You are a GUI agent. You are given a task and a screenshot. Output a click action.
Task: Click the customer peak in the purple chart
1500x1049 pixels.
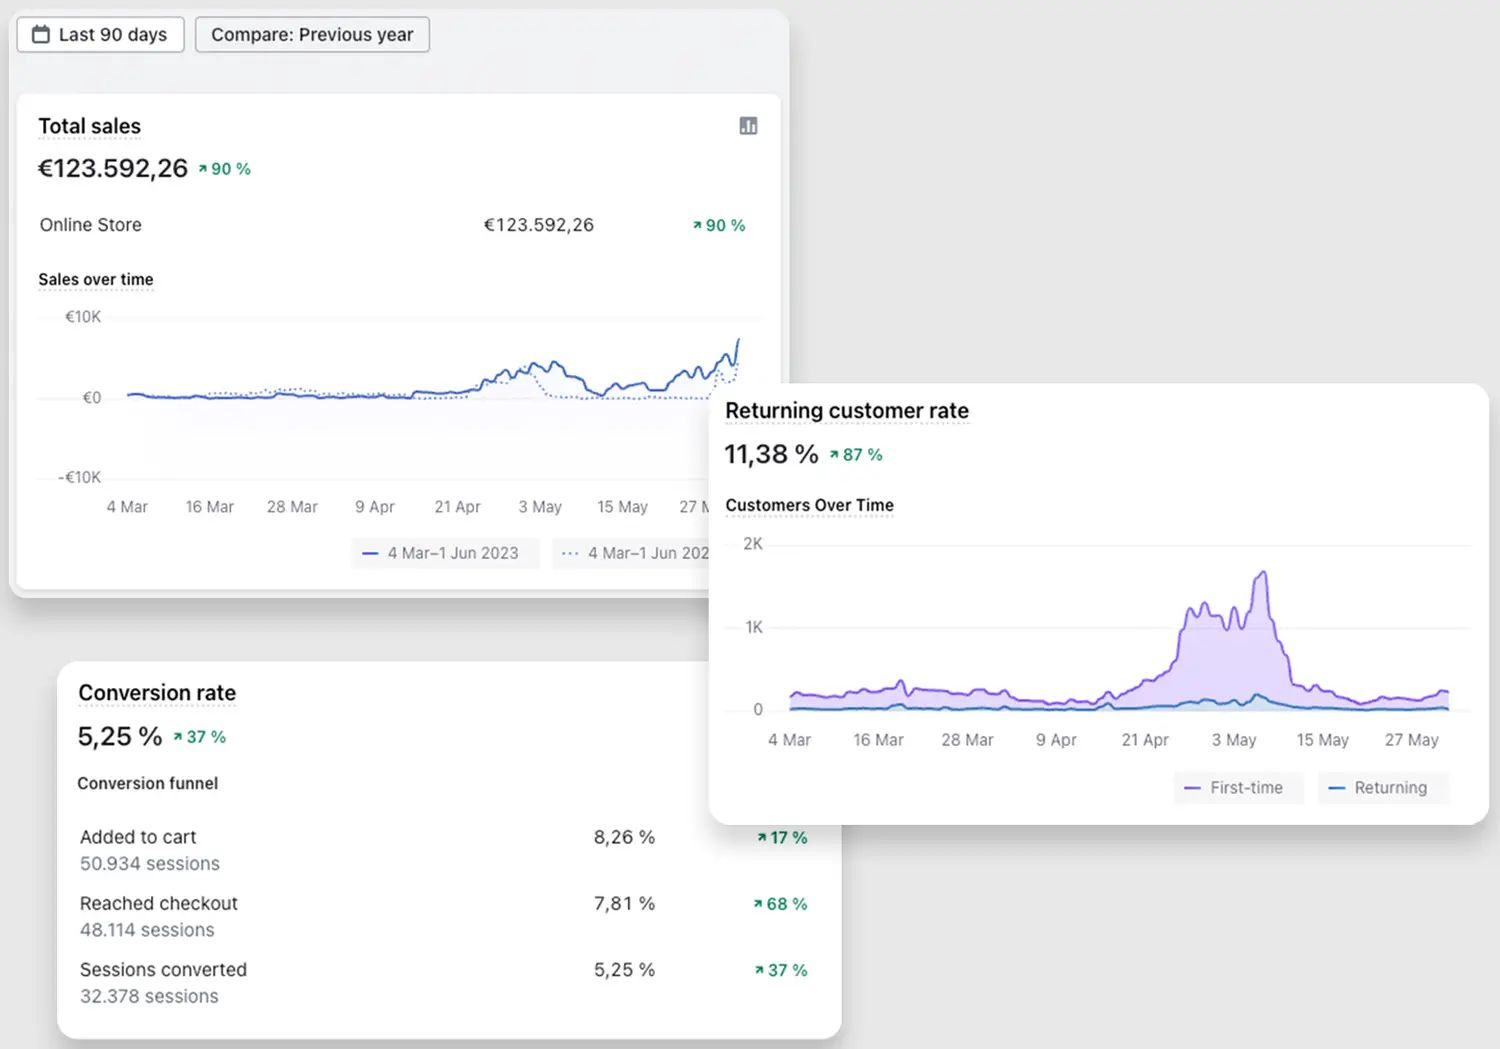pyautogui.click(x=1264, y=574)
